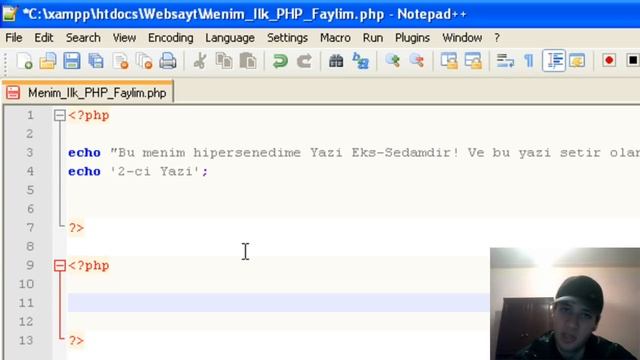This screenshot has width=640, height=360.
Task: Undo the last action with green arrow
Action: pos(280,61)
